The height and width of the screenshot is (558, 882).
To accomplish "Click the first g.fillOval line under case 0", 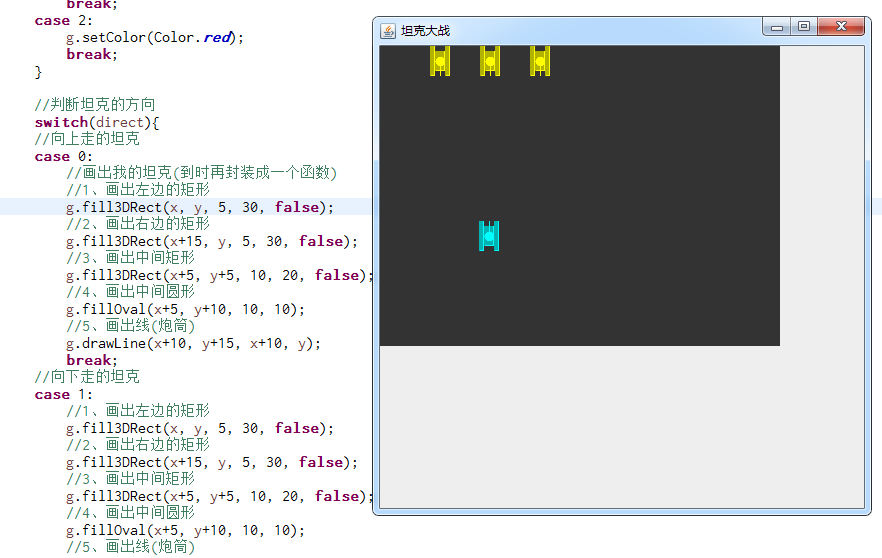I will 185,309.
